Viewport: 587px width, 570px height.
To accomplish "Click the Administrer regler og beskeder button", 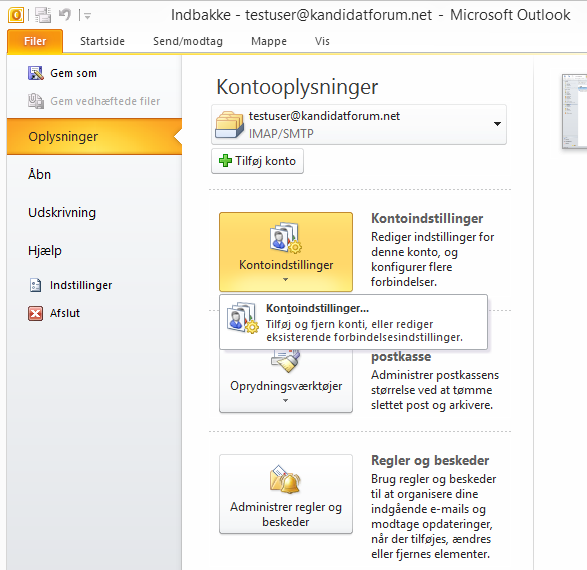I will click(286, 494).
